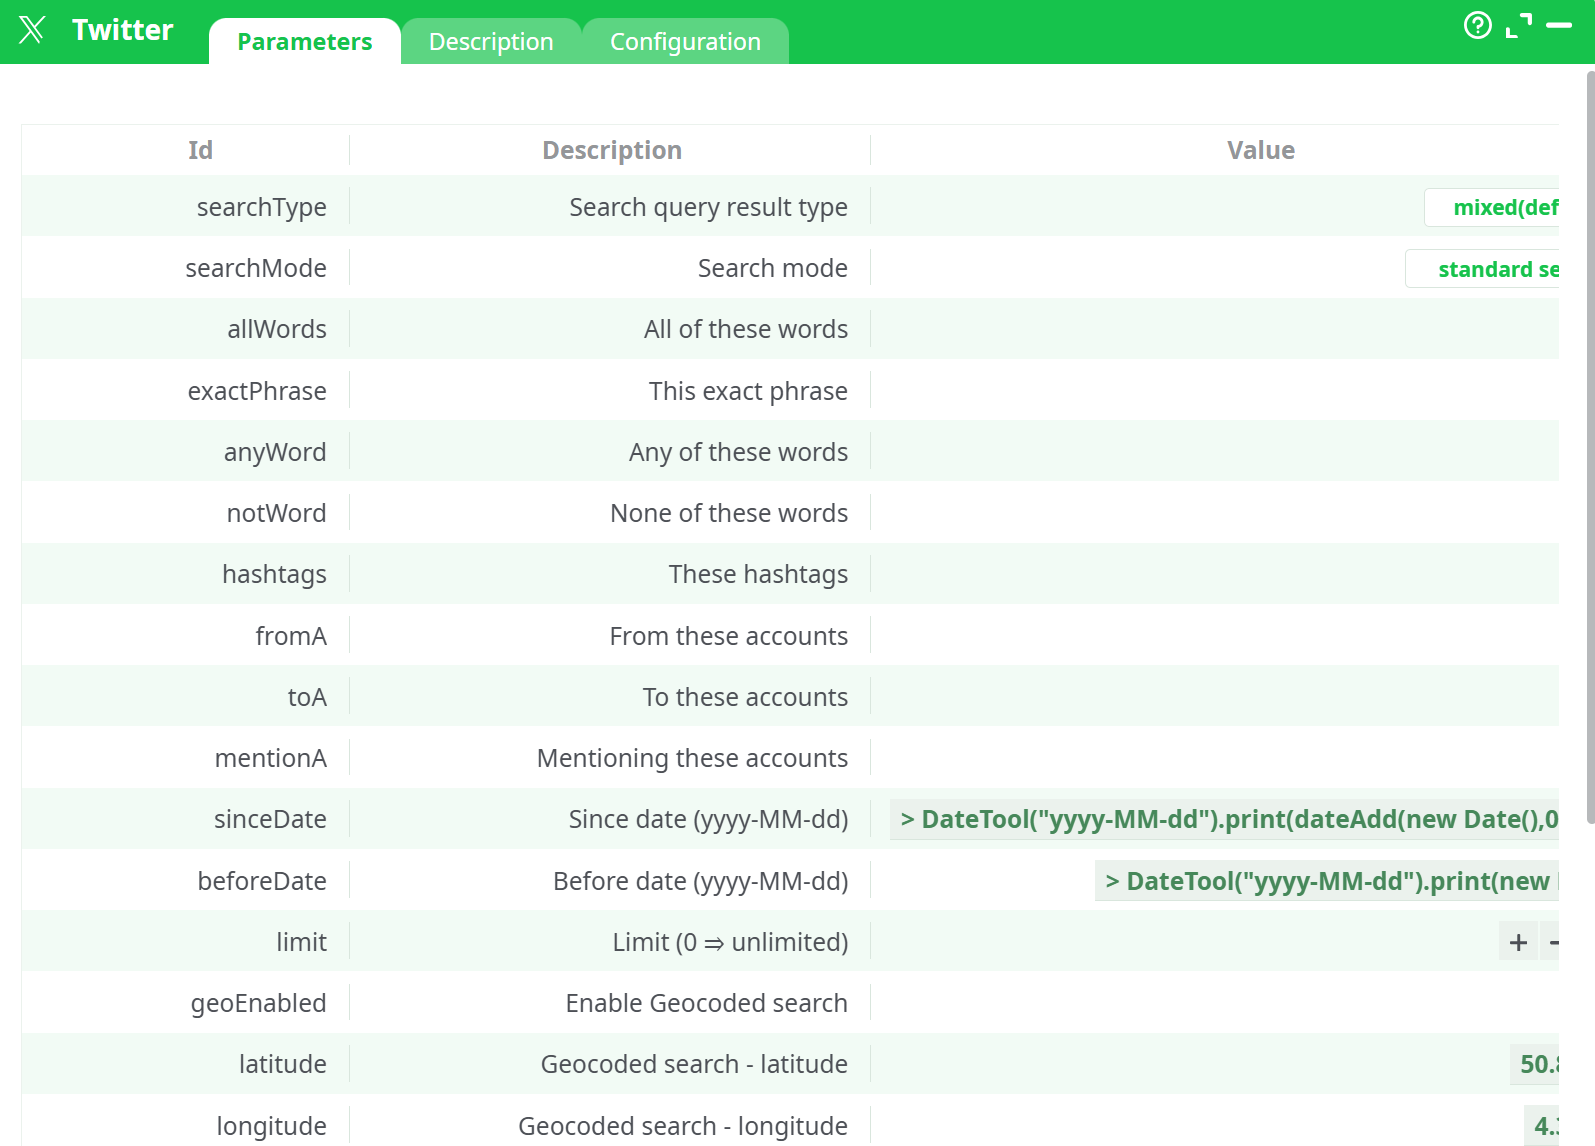Click 'To these accounts' description
The image size is (1595, 1146).
746,697
